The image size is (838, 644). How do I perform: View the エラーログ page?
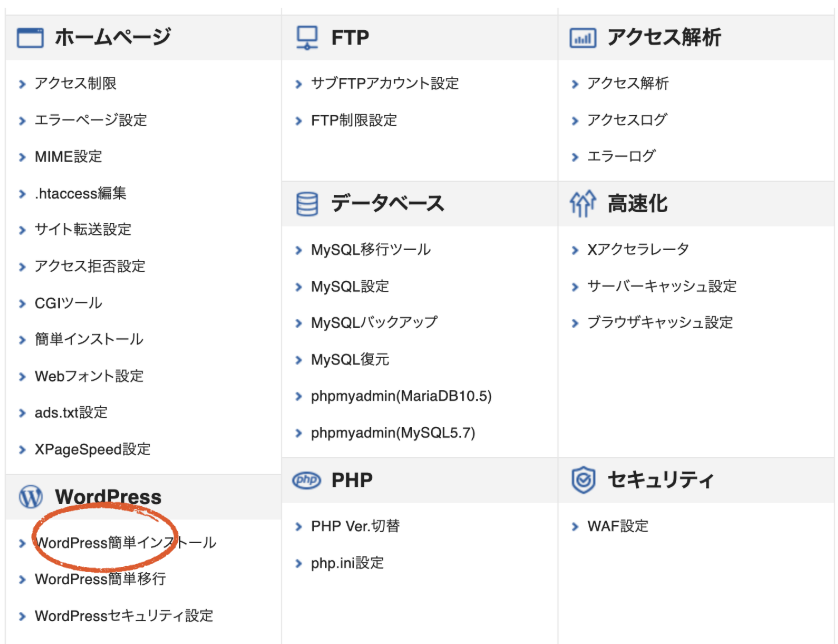click(x=621, y=156)
